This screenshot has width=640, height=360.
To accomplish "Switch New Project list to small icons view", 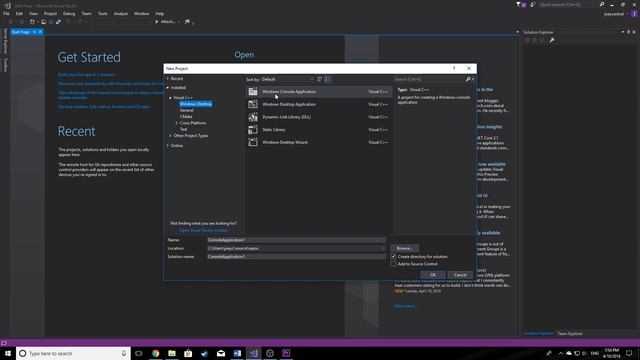I will tap(320, 79).
